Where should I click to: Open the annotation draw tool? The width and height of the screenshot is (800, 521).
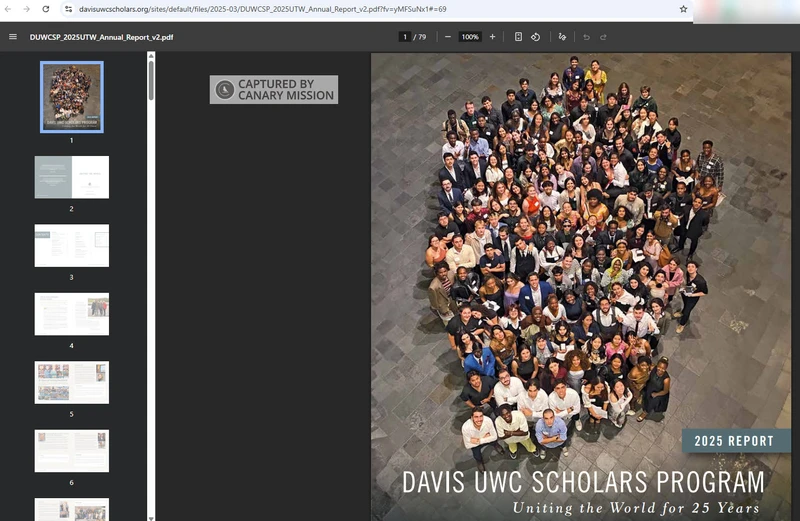click(x=562, y=37)
